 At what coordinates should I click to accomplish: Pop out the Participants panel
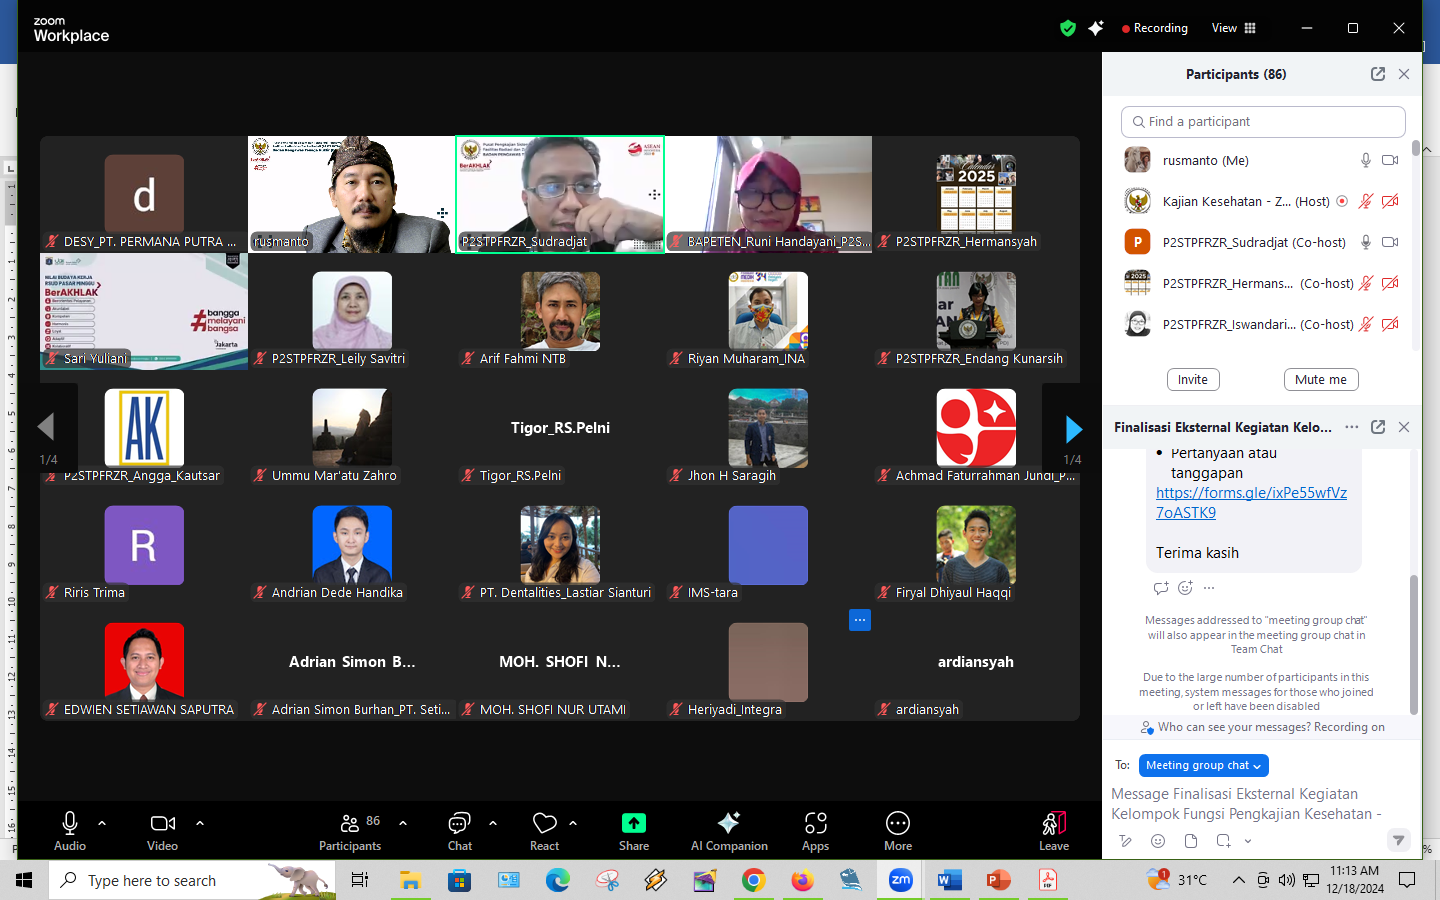point(1377,74)
